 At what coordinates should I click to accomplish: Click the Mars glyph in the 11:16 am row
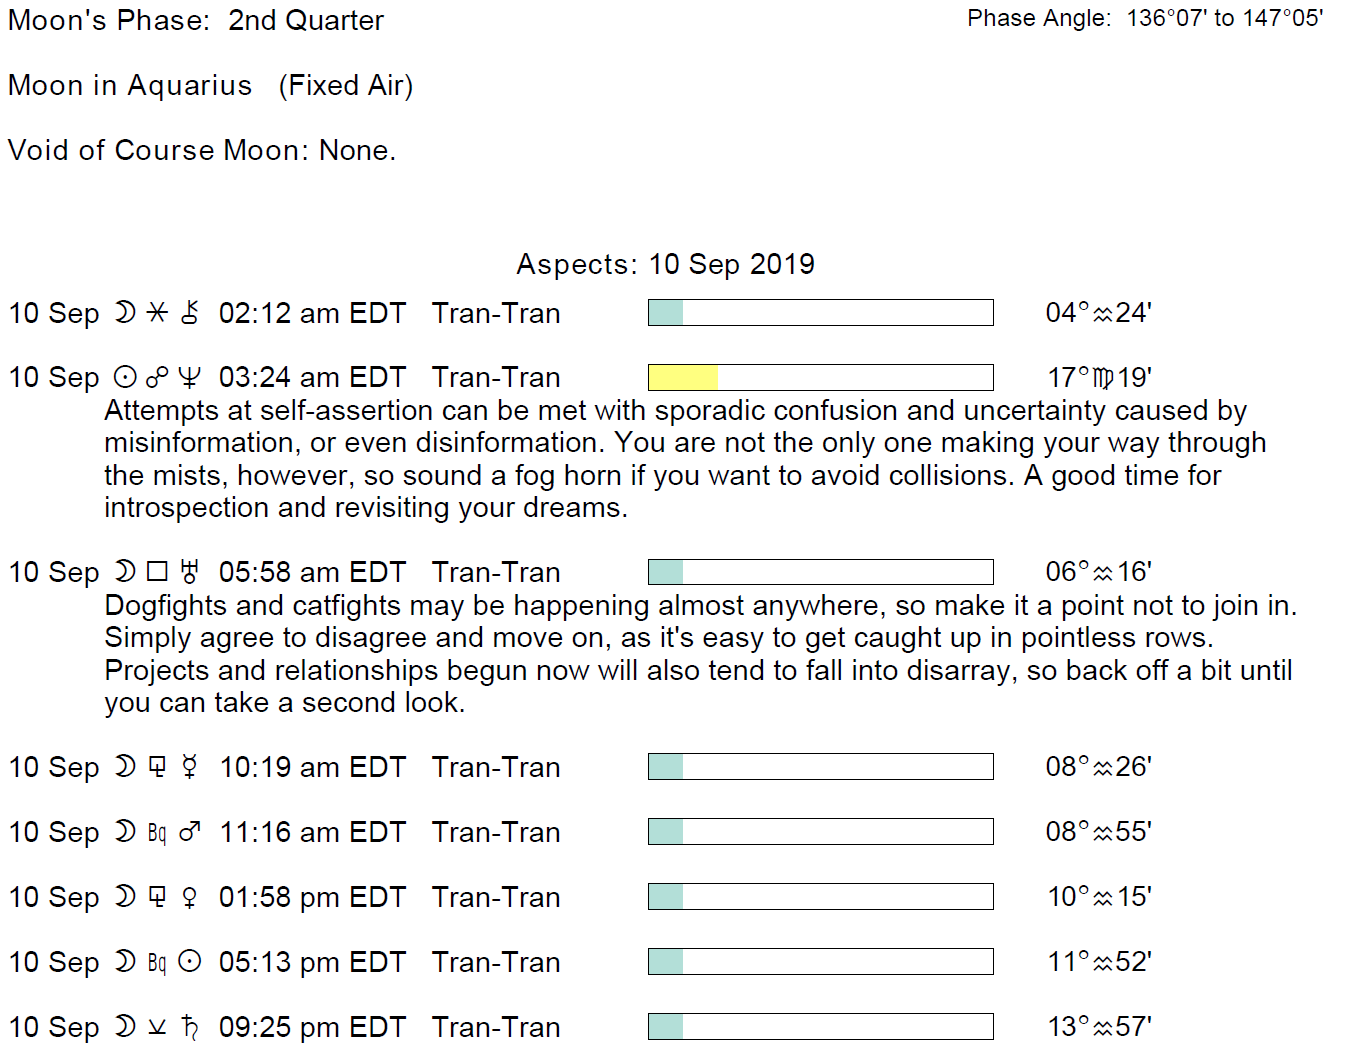click(x=190, y=832)
